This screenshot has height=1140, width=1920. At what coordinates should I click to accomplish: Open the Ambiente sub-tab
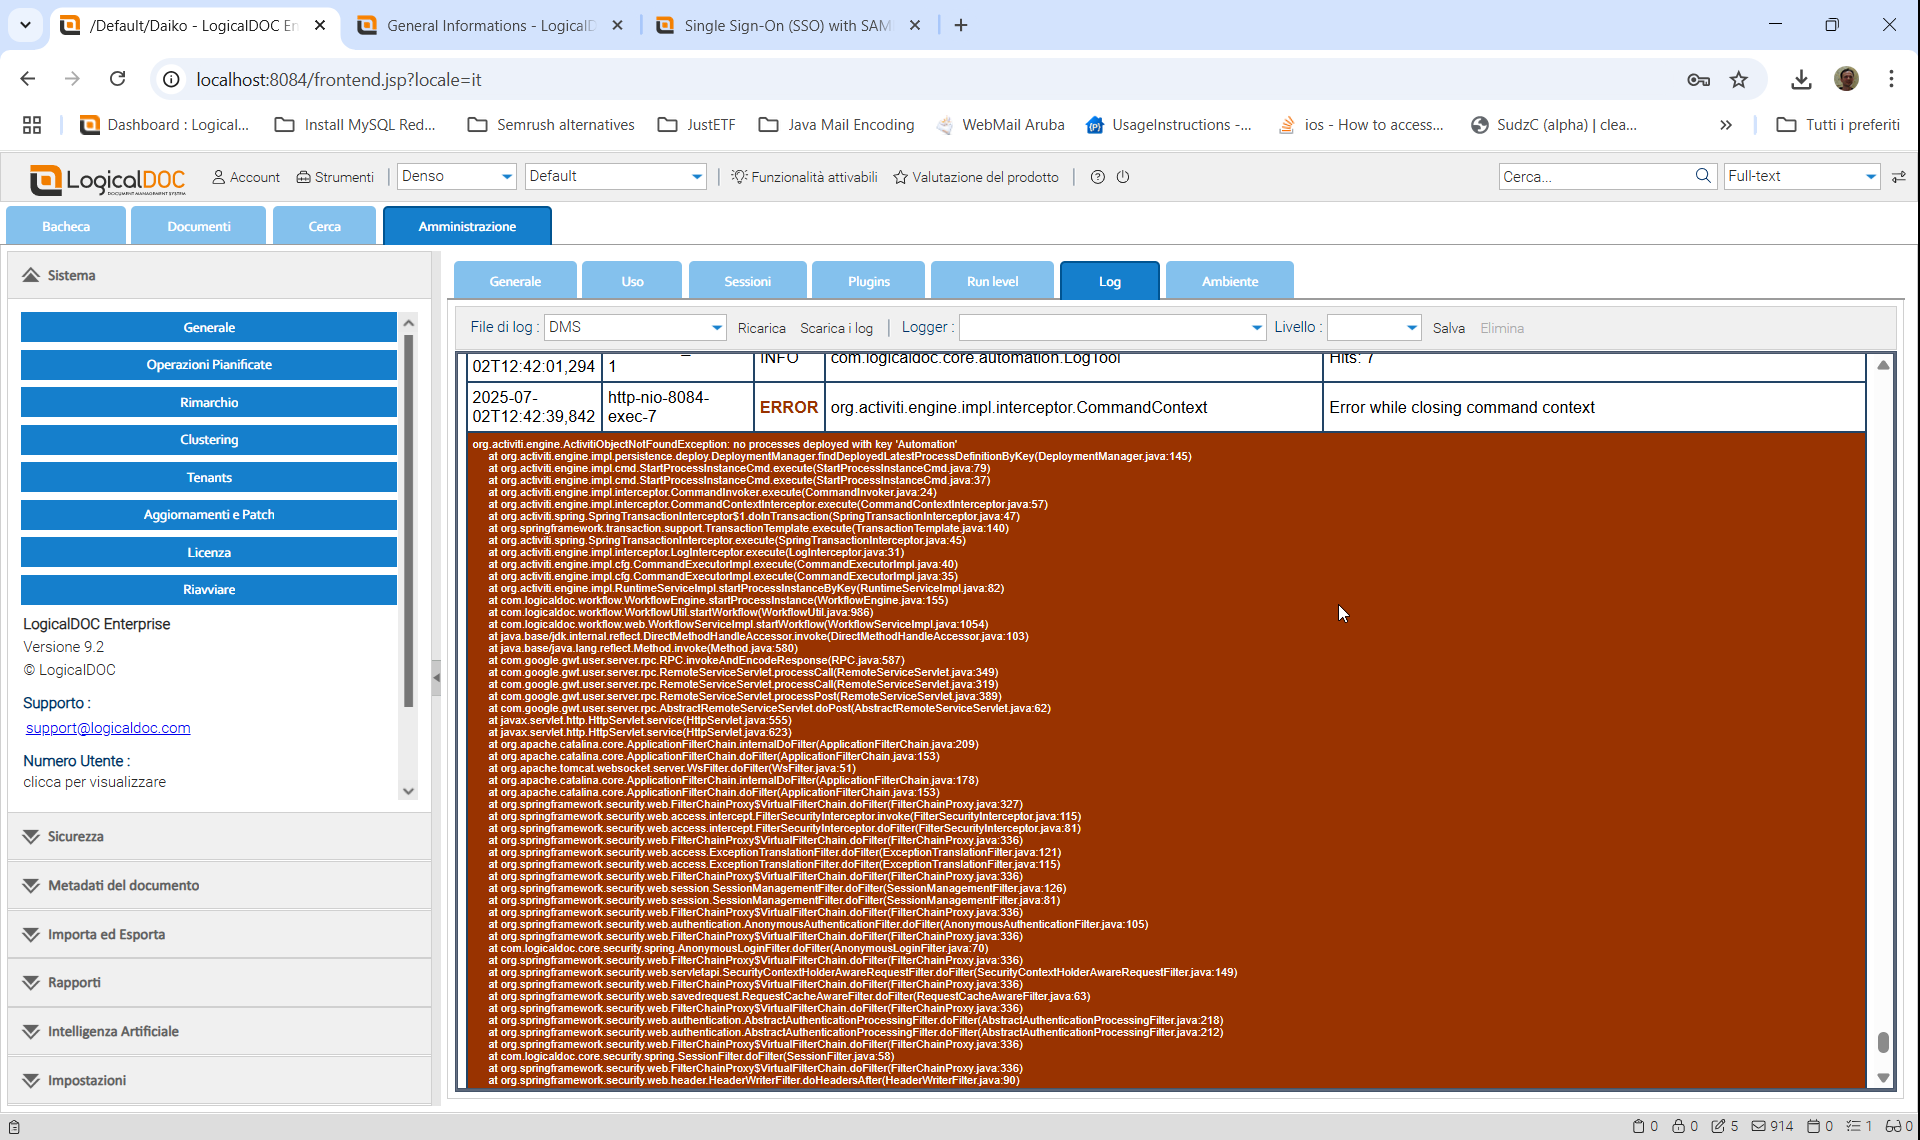click(x=1230, y=281)
